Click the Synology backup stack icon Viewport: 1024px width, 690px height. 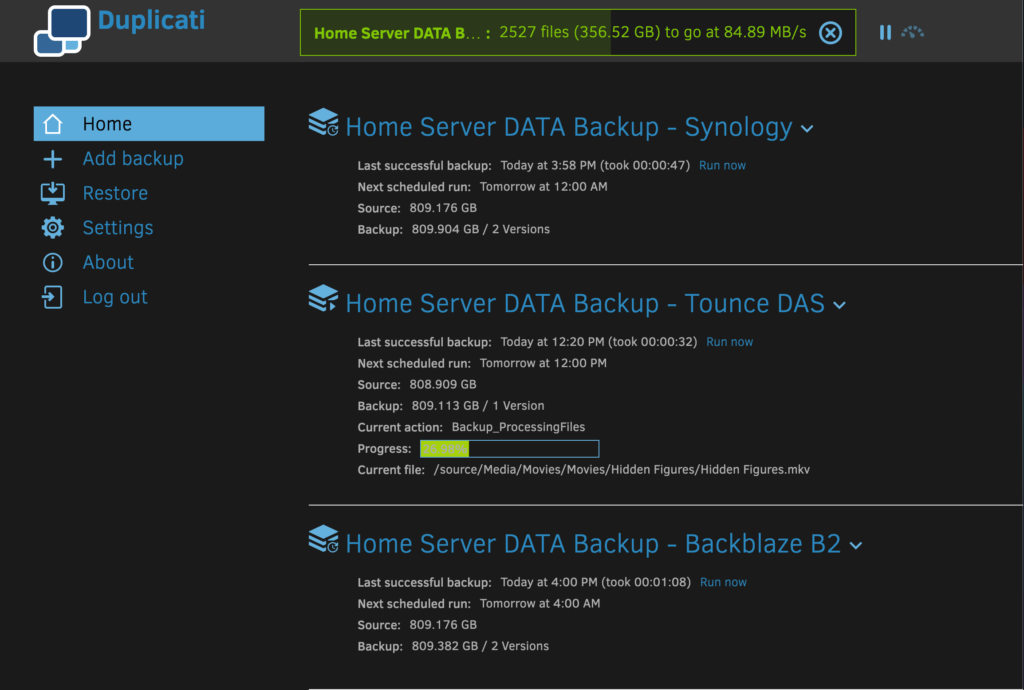point(323,123)
